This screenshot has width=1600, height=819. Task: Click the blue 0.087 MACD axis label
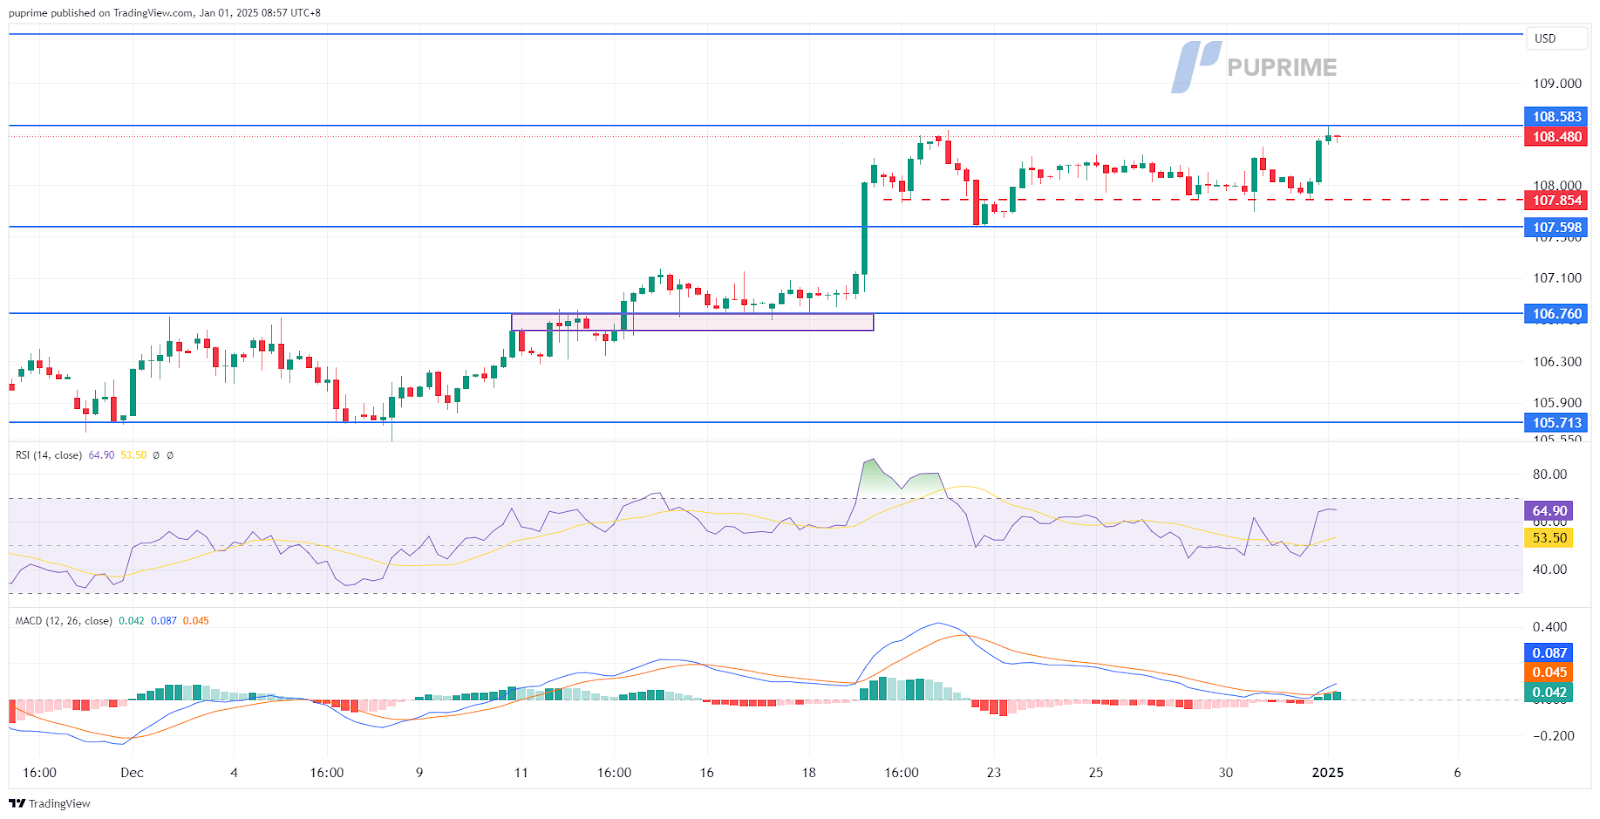pos(1548,653)
